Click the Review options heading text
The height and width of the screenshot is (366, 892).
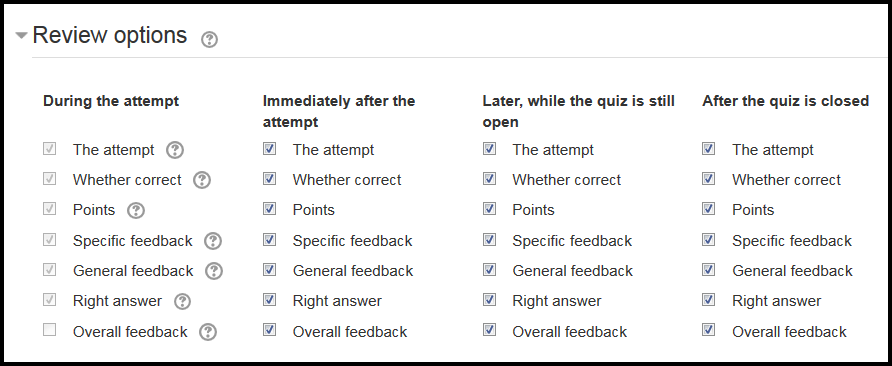coord(110,35)
